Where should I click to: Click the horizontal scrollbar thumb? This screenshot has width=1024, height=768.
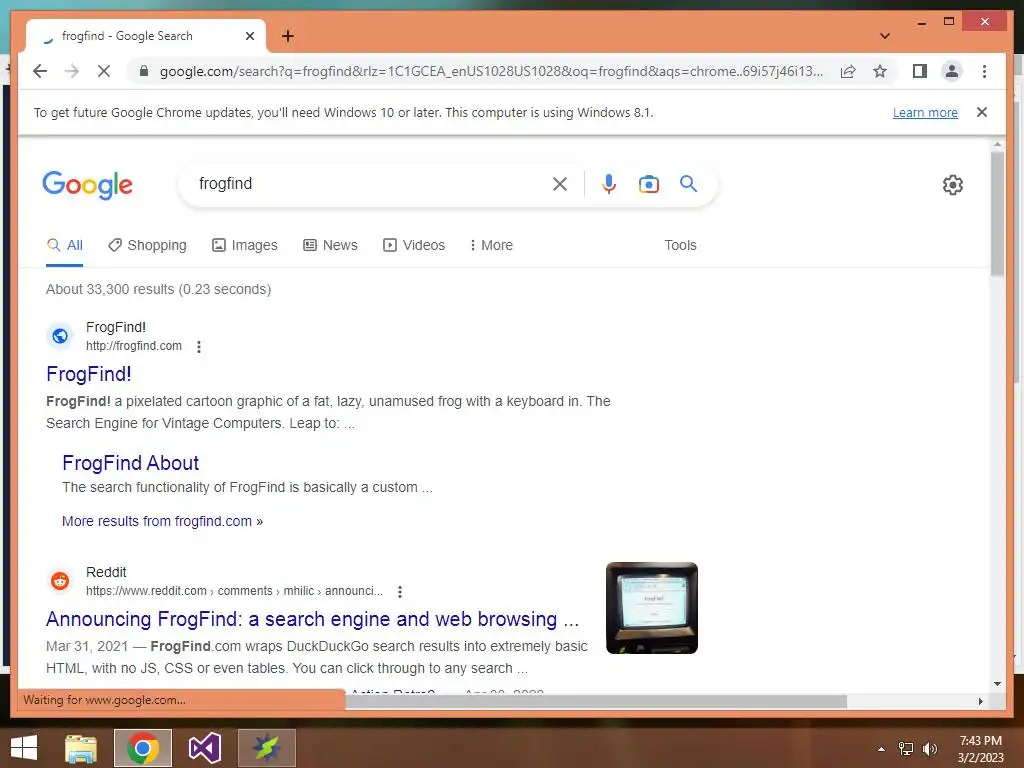coord(596,701)
